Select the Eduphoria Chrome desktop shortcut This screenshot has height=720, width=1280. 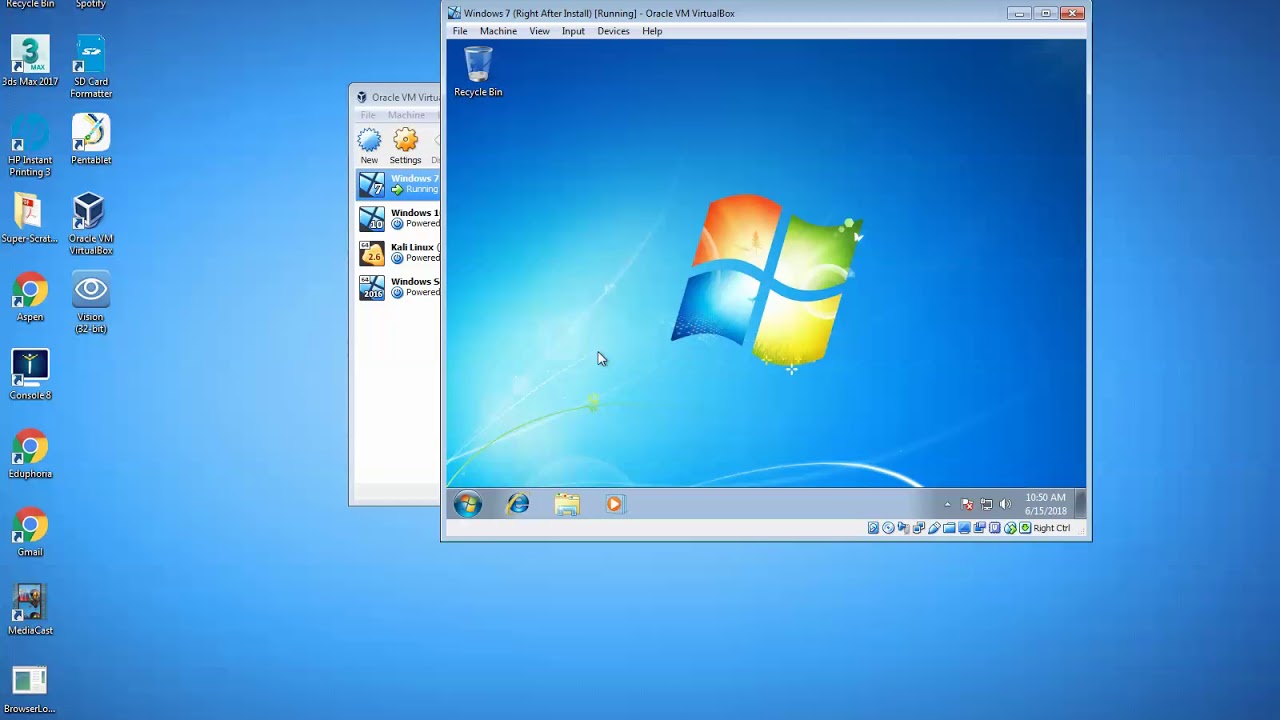pos(30,454)
